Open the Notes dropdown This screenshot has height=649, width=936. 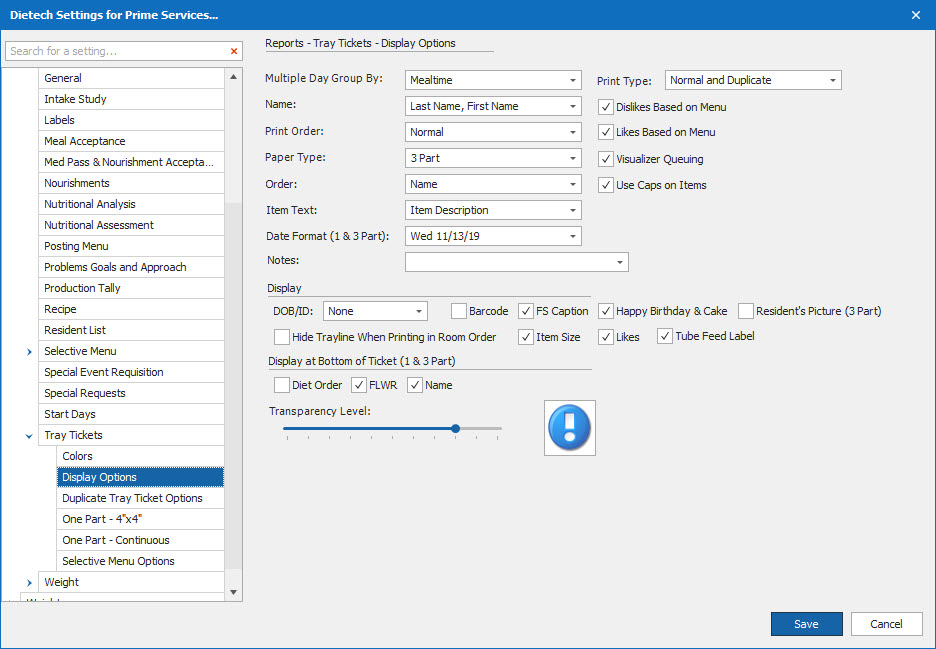[x=517, y=262]
